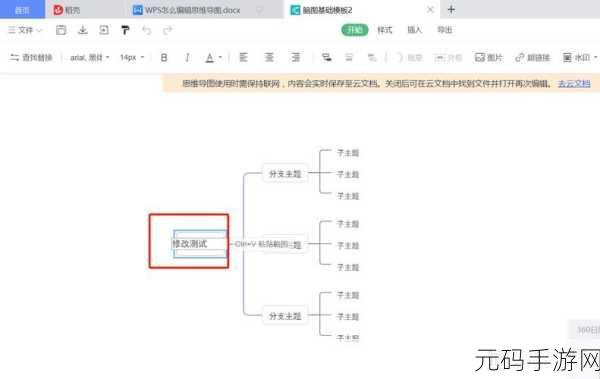Image resolution: width=600 pixels, height=379 pixels.
Task: Select the bottom 分支主题 branch node
Action: pyautogui.click(x=285, y=316)
